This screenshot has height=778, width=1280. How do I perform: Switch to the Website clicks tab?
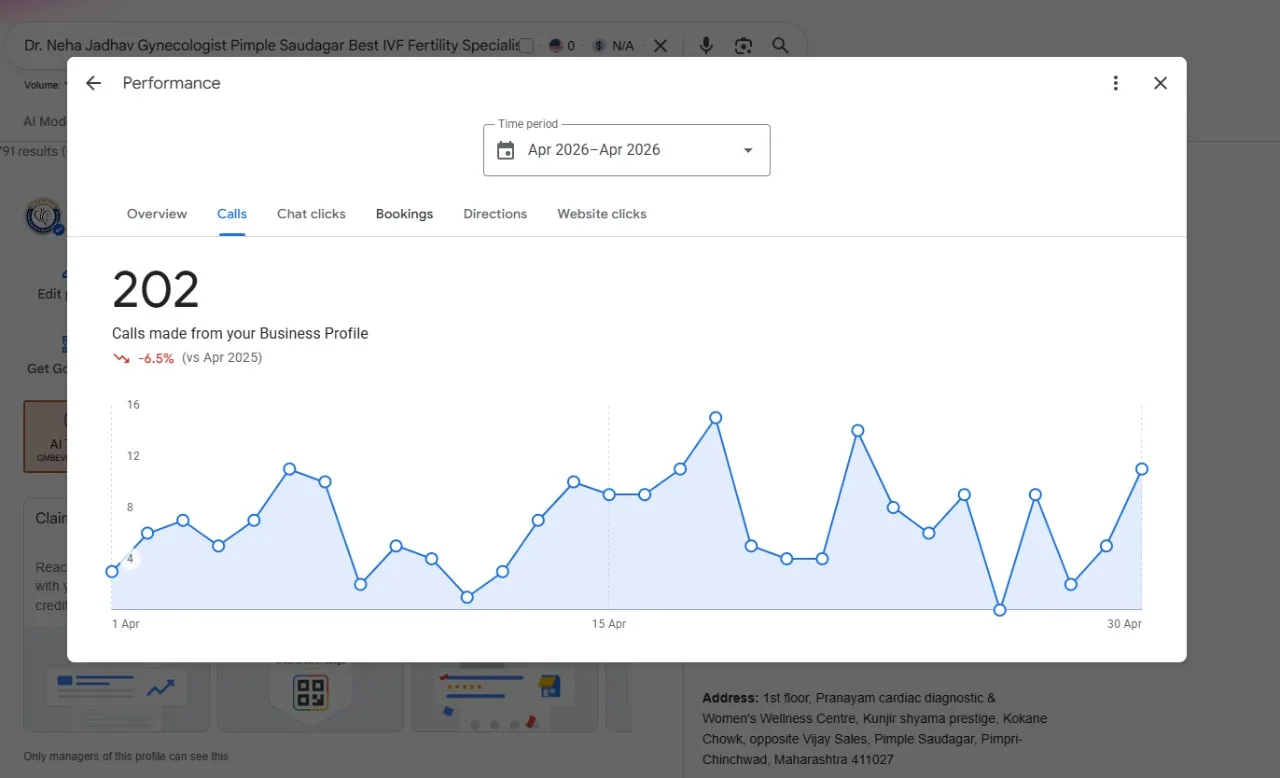tap(602, 214)
